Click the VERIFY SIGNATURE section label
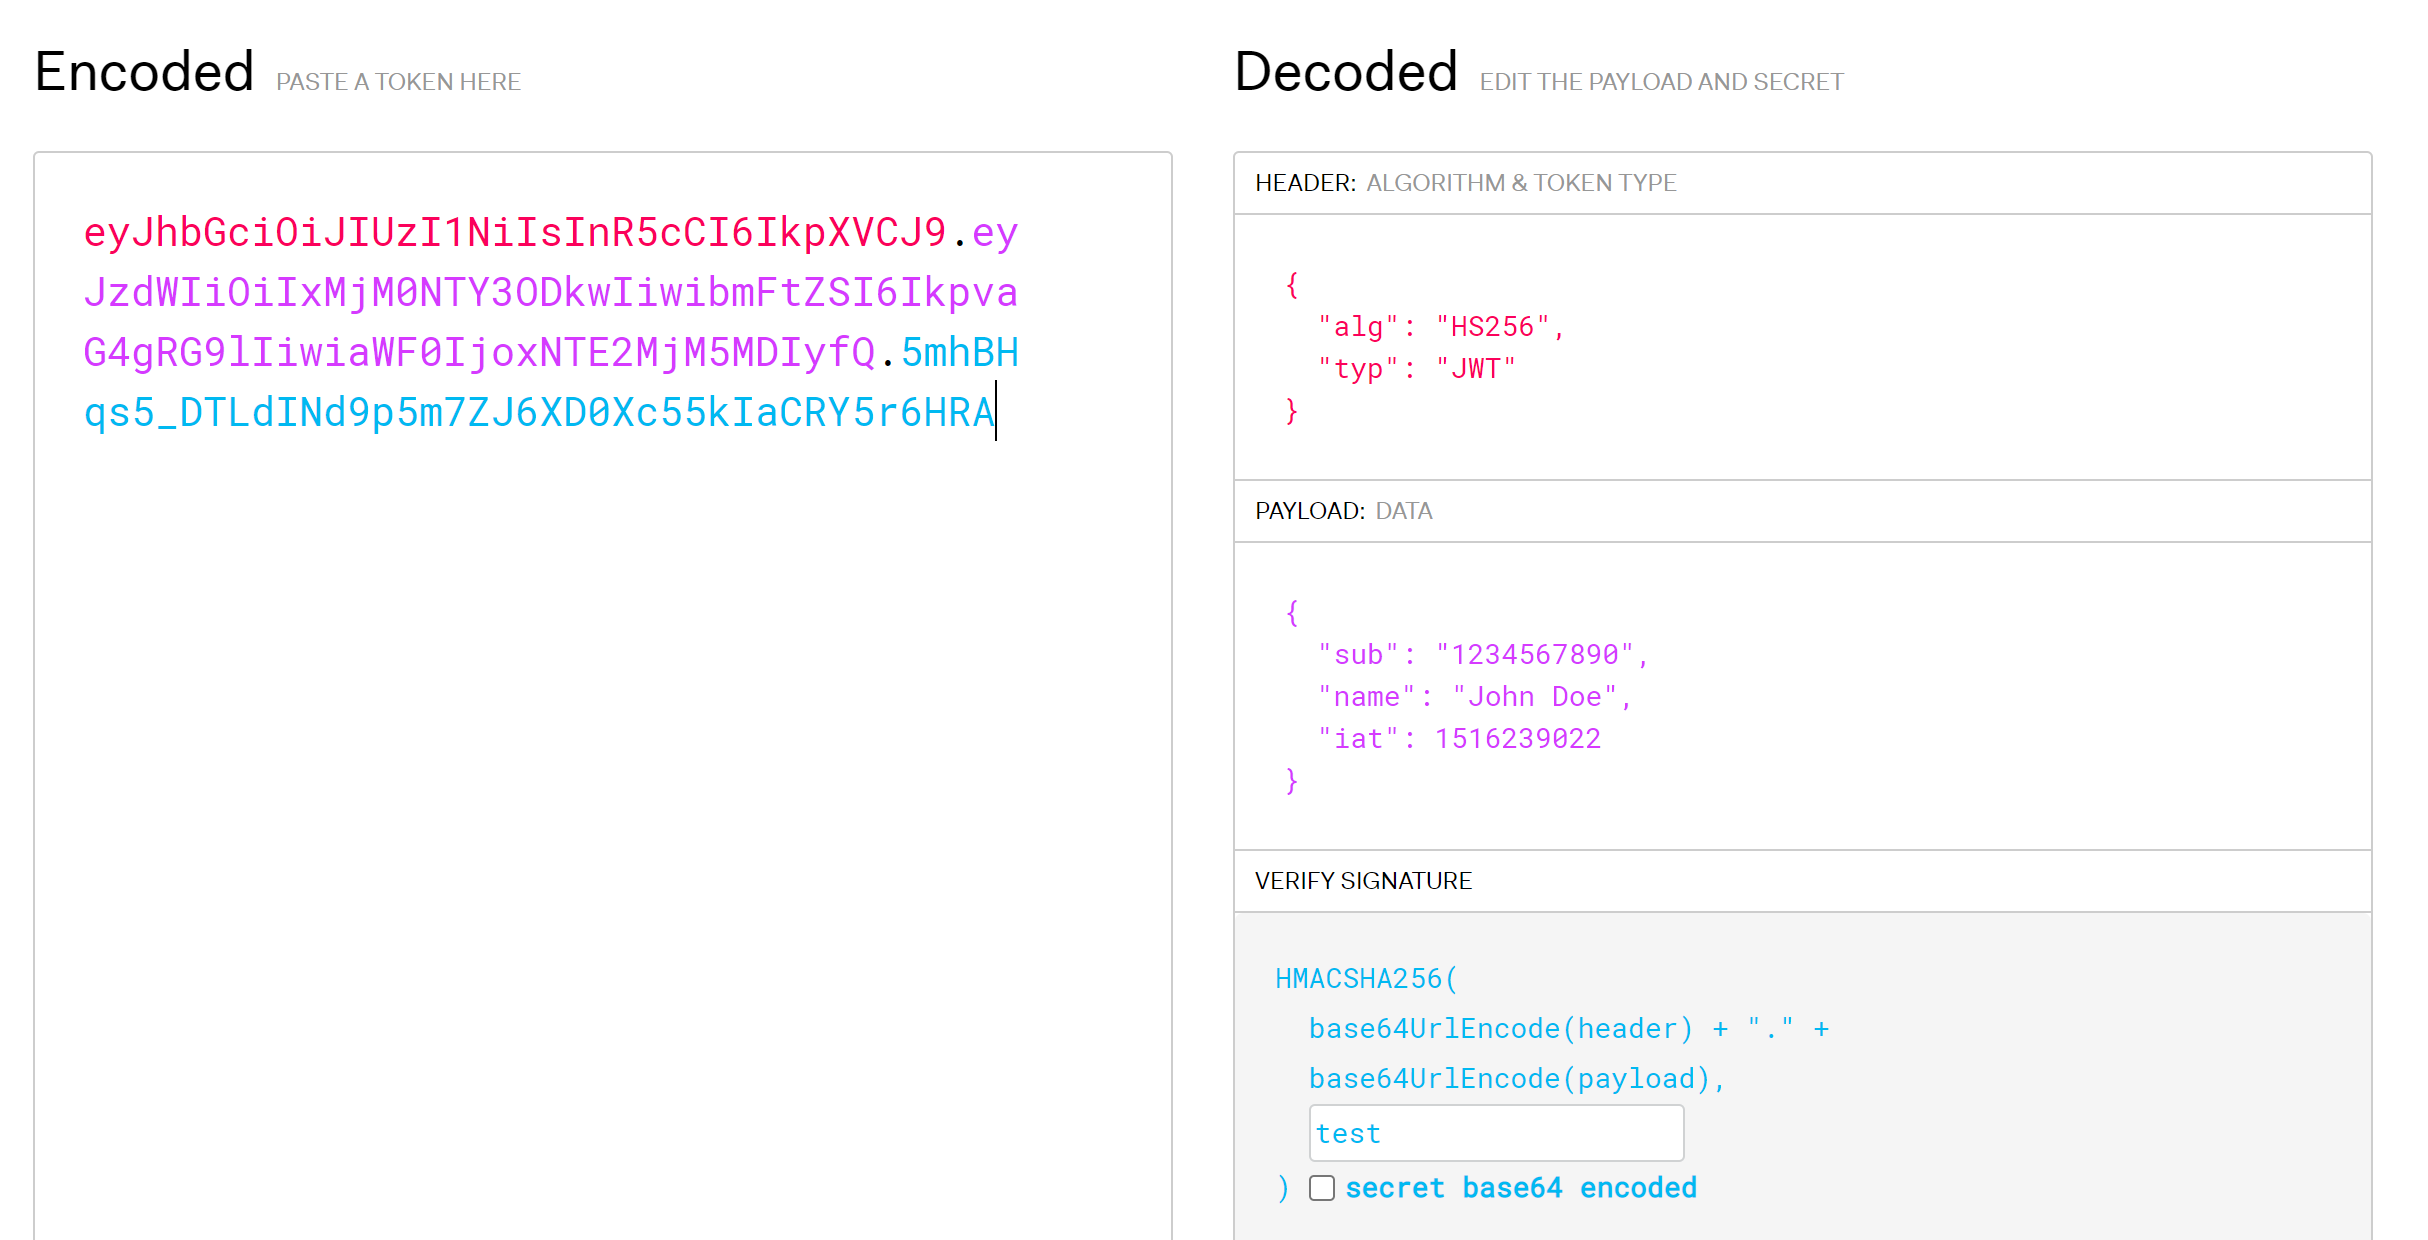Image resolution: width=2428 pixels, height=1240 pixels. click(x=1363, y=881)
